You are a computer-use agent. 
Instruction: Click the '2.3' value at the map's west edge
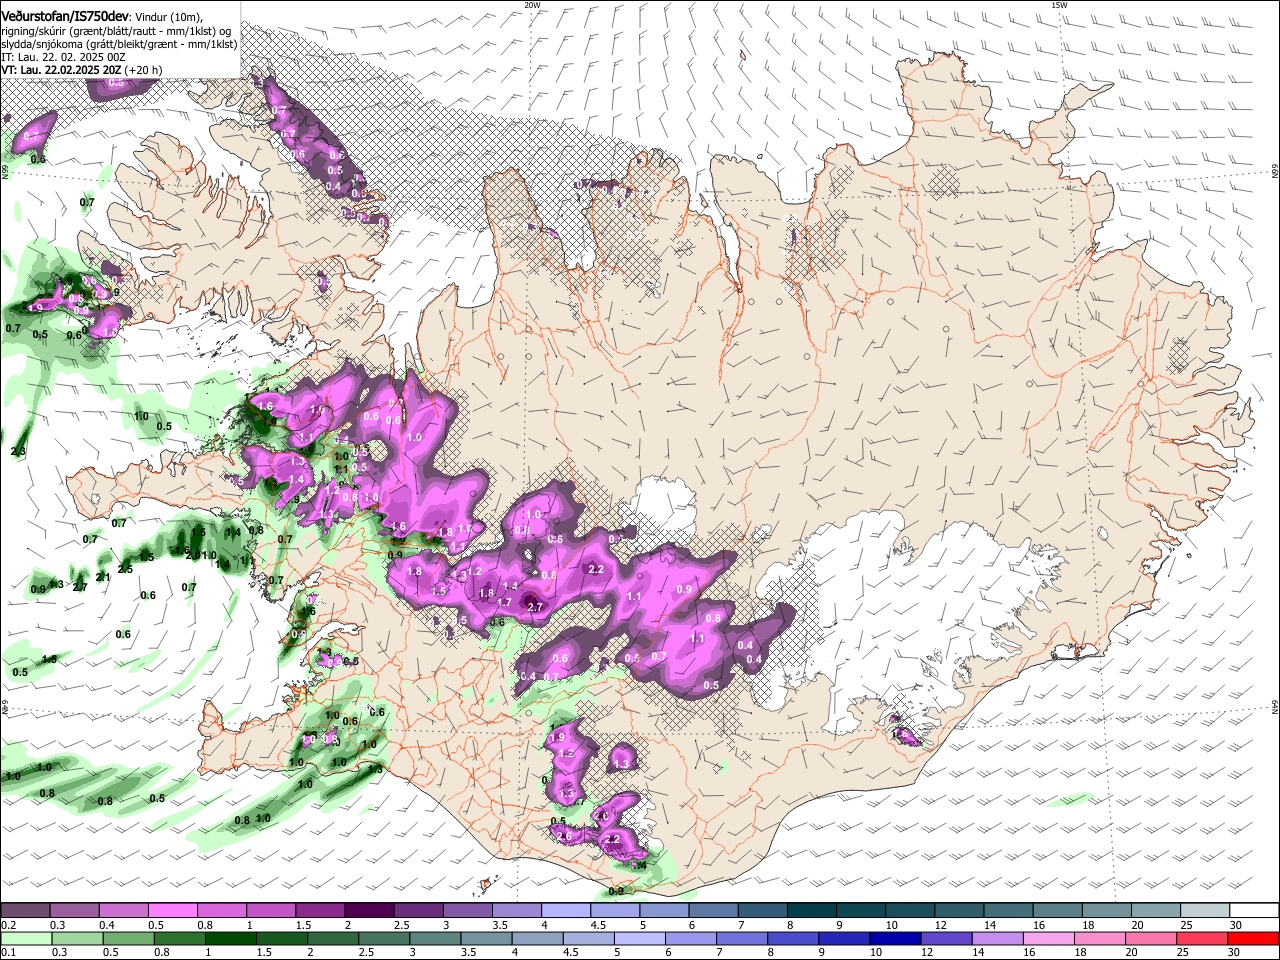(18, 451)
